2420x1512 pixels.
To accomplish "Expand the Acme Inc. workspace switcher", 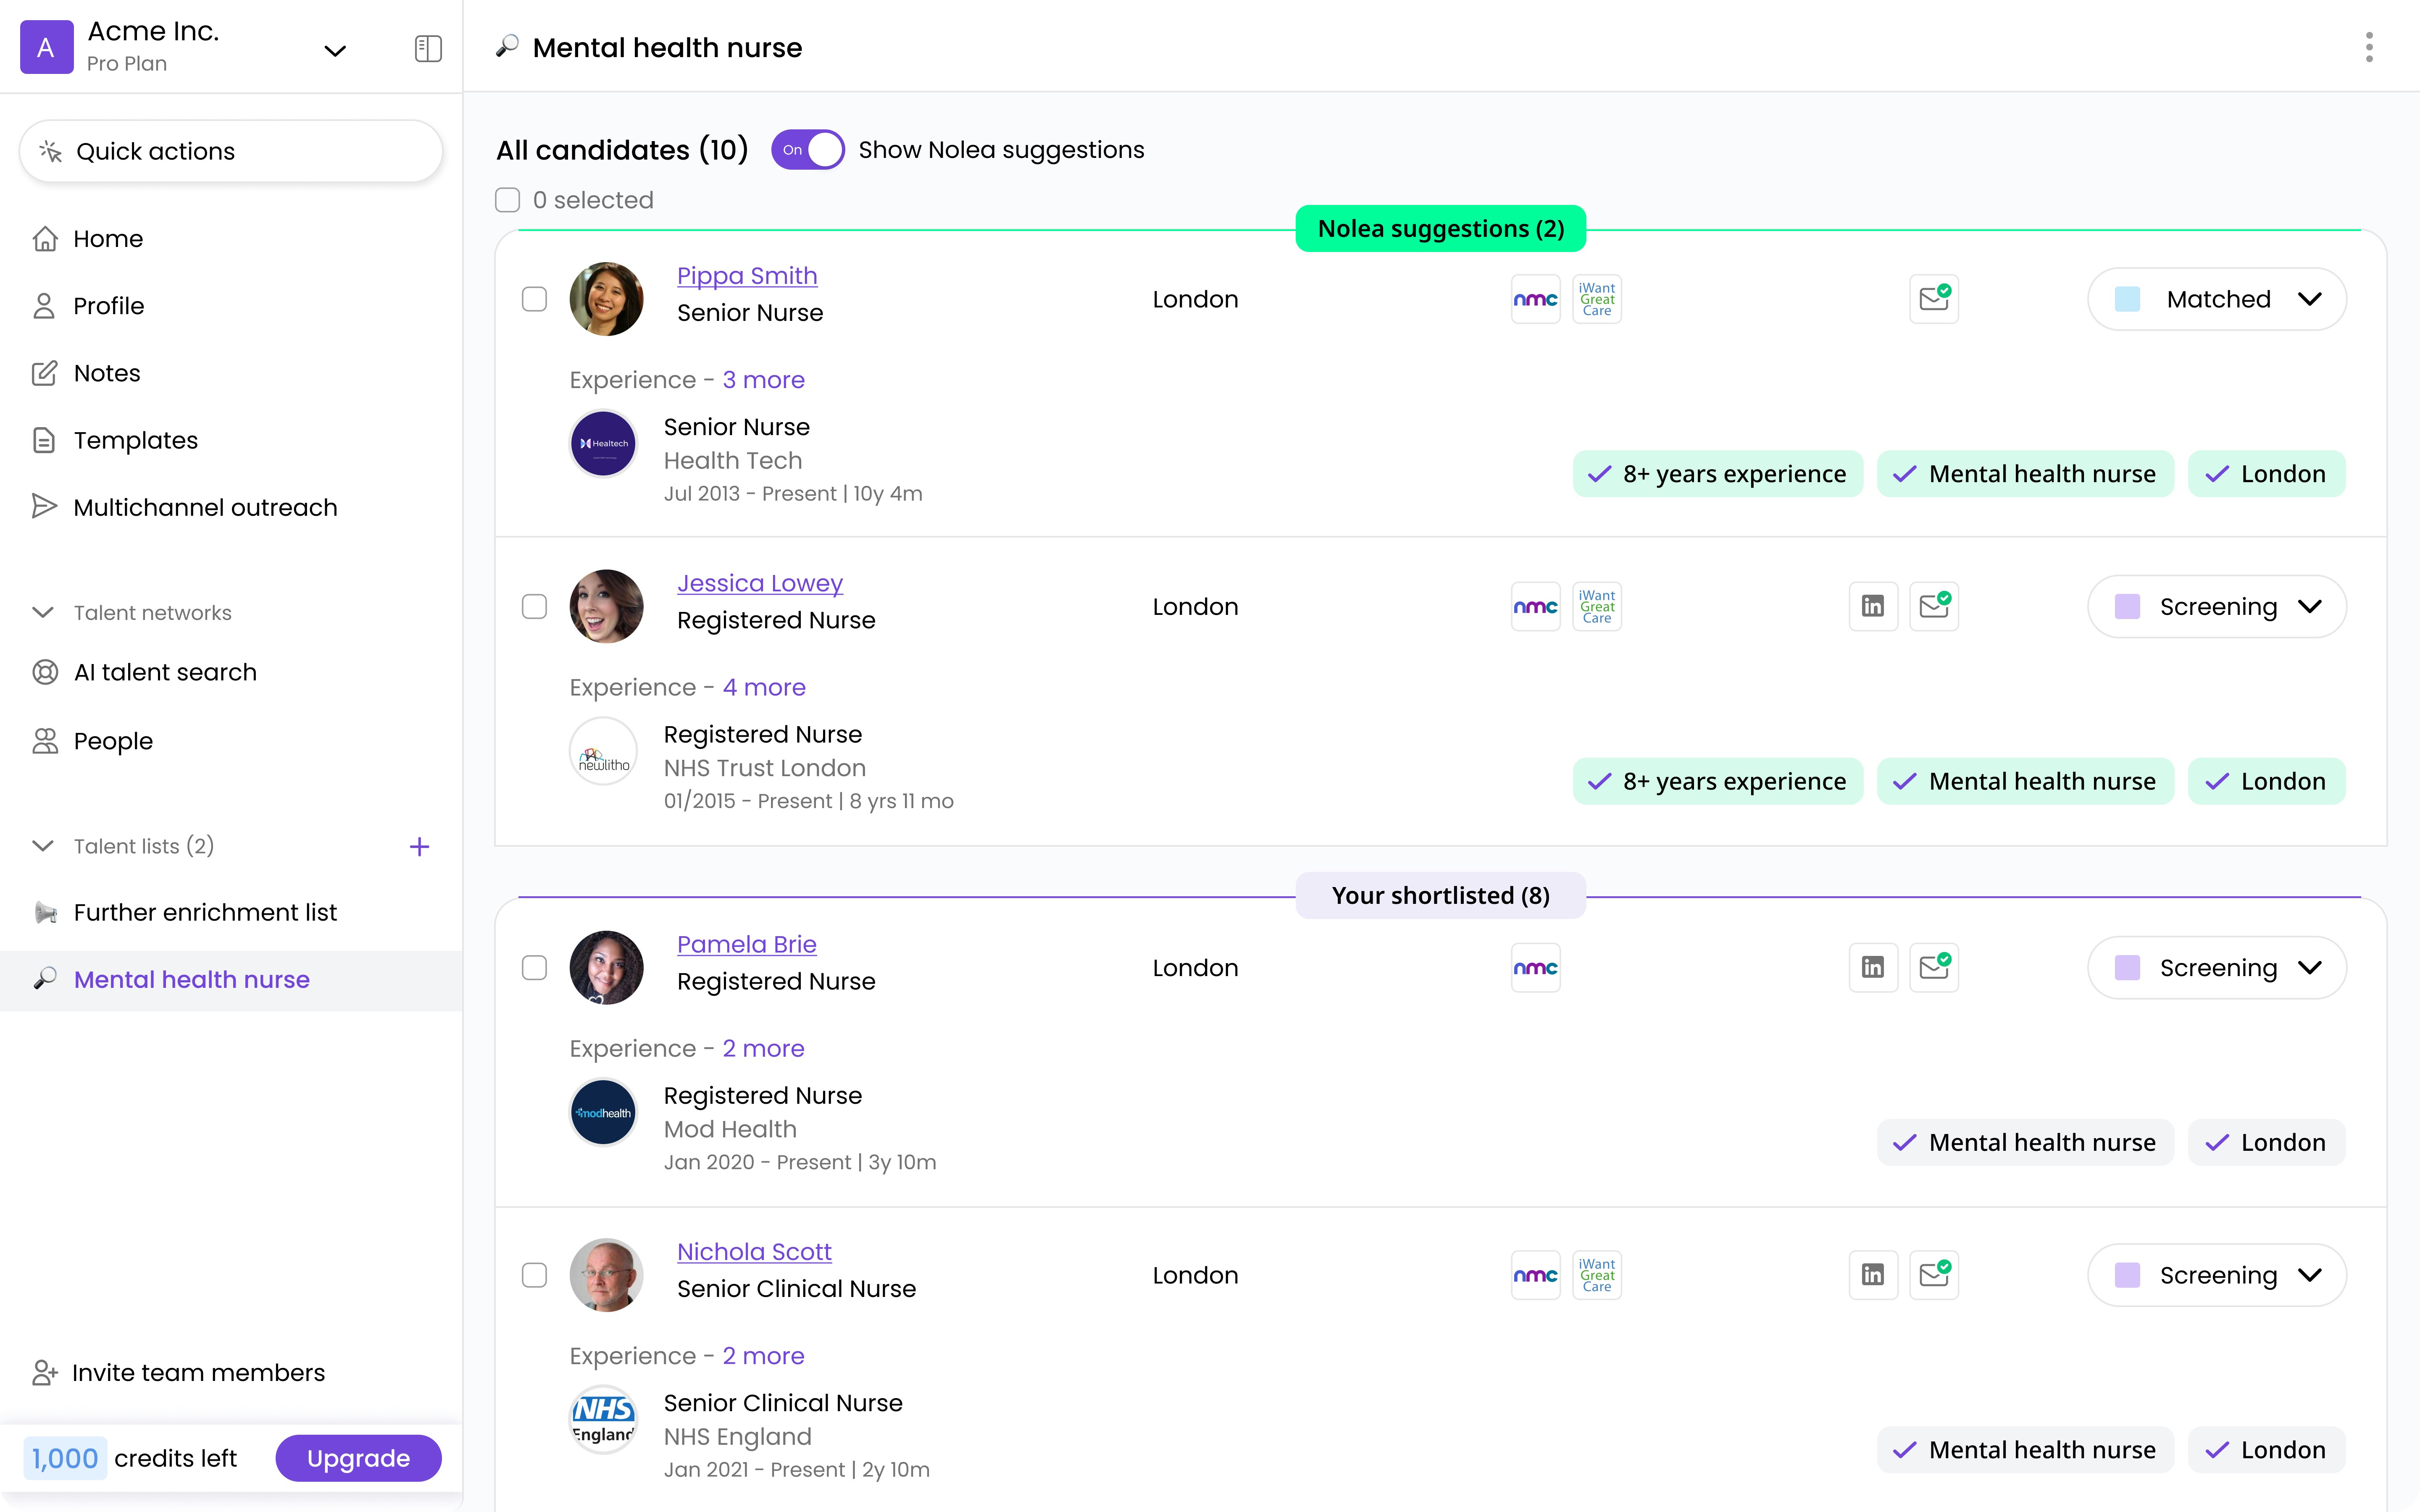I will [x=335, y=50].
